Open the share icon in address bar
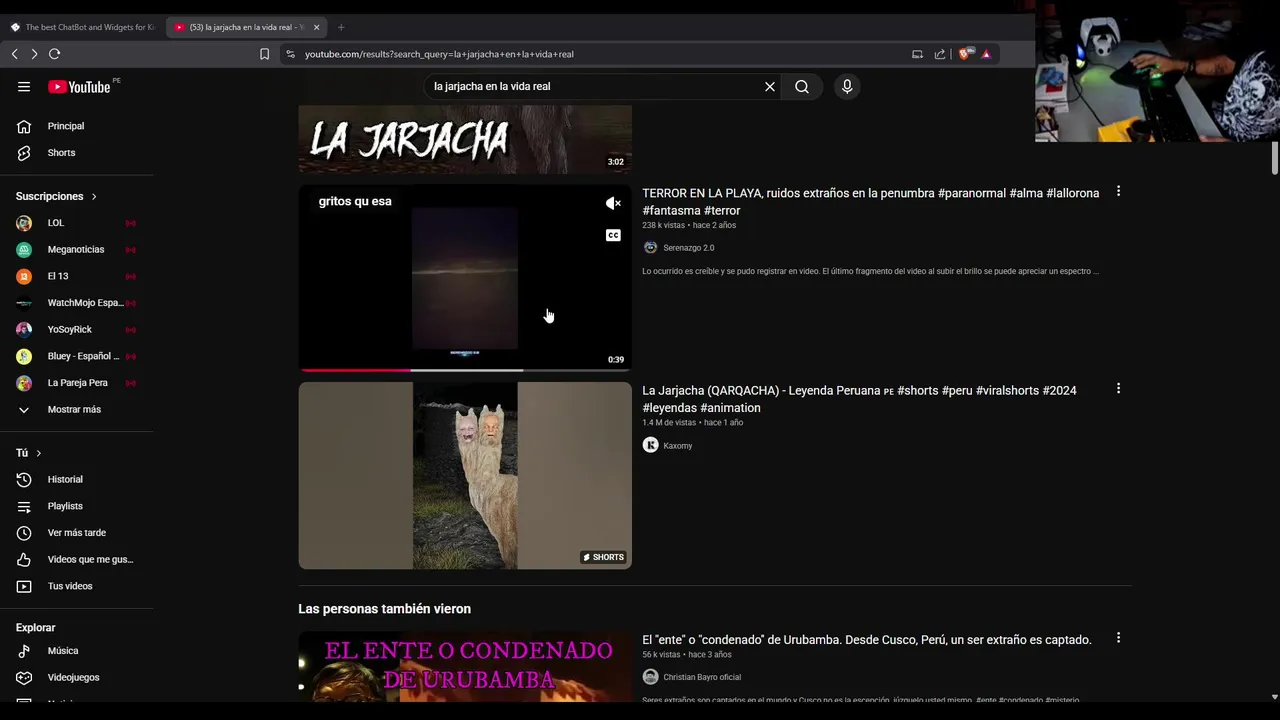Screen dimensions: 1280x720 tap(940, 54)
